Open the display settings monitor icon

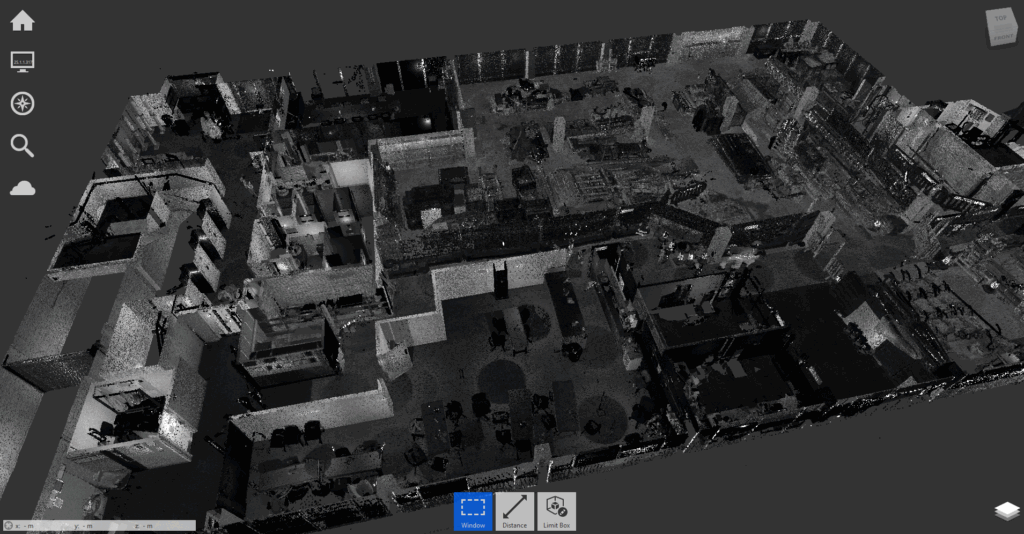tap(22, 62)
